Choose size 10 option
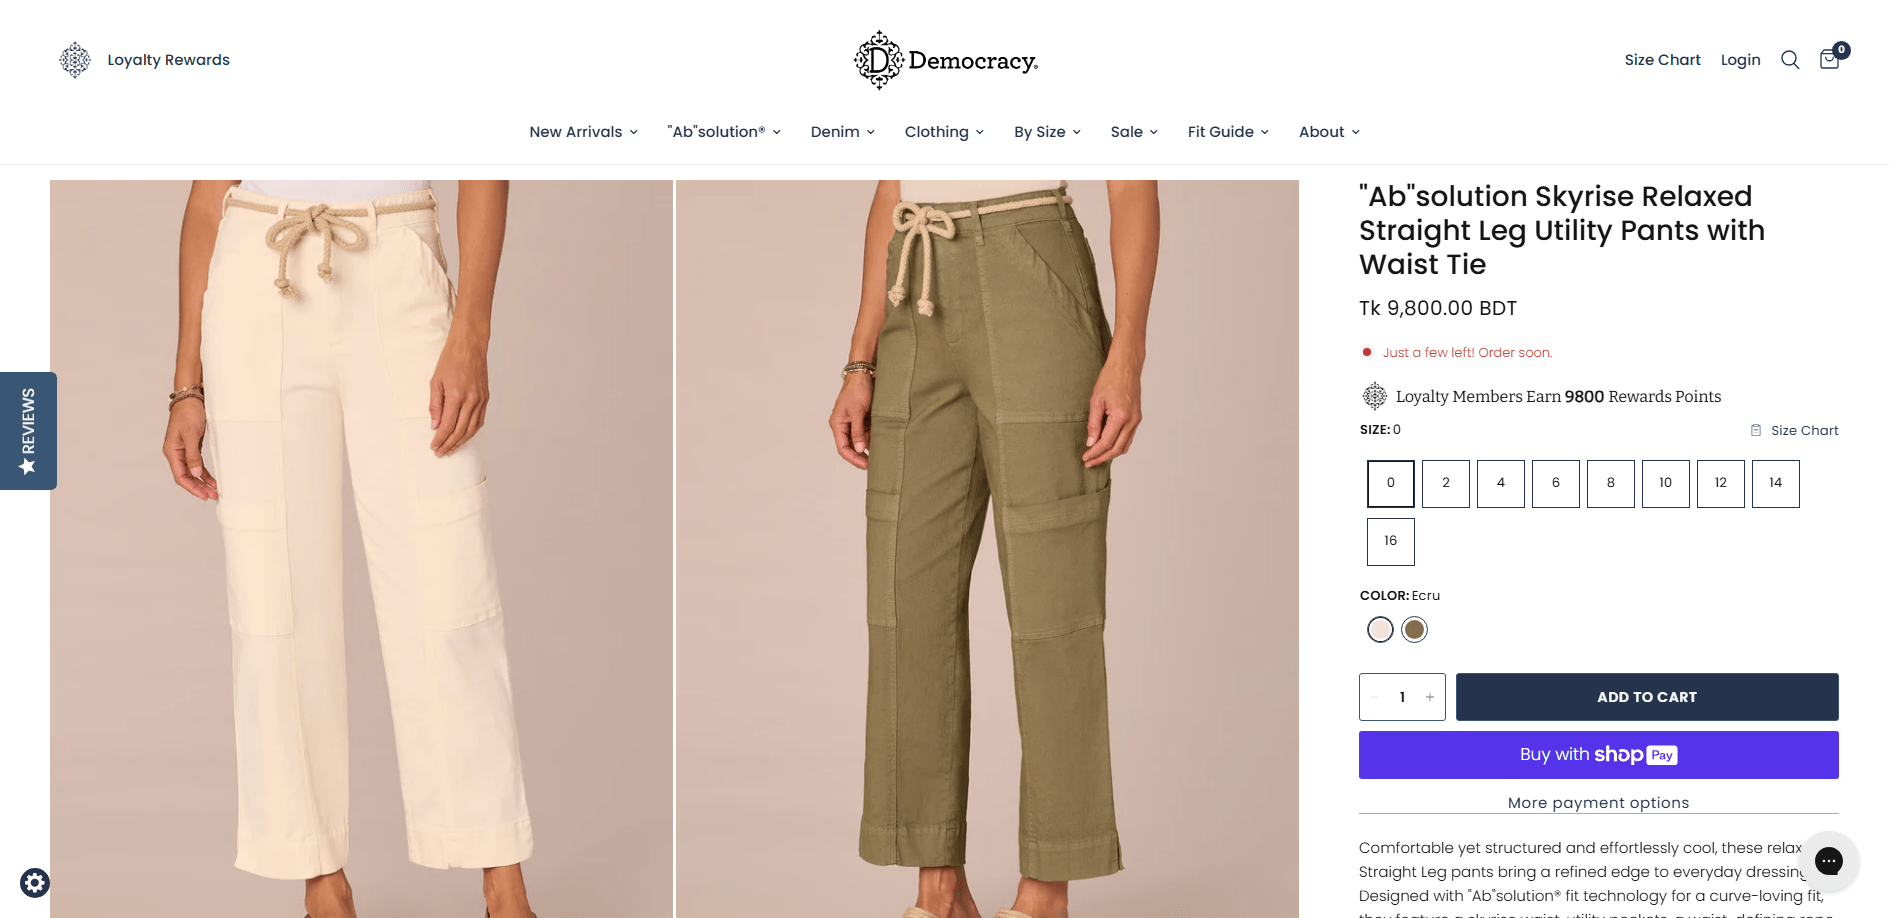The image size is (1889, 918). (x=1665, y=483)
